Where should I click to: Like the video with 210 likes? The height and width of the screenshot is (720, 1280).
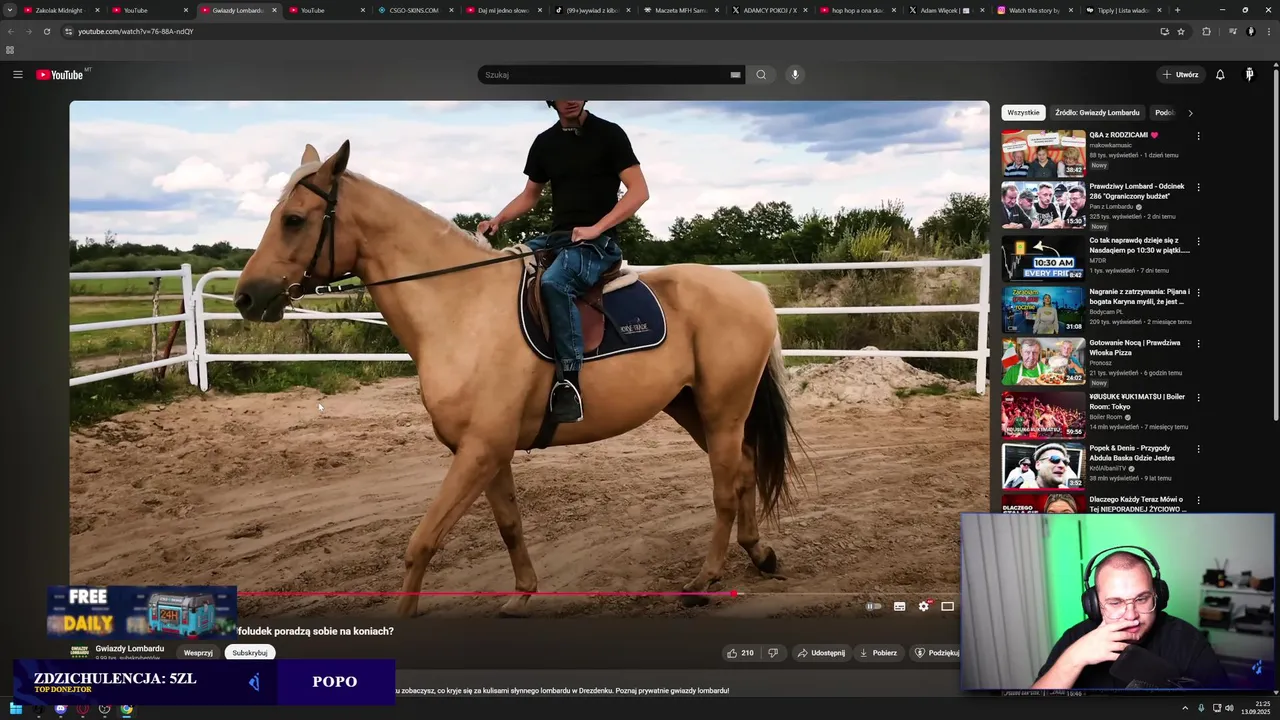(x=740, y=653)
